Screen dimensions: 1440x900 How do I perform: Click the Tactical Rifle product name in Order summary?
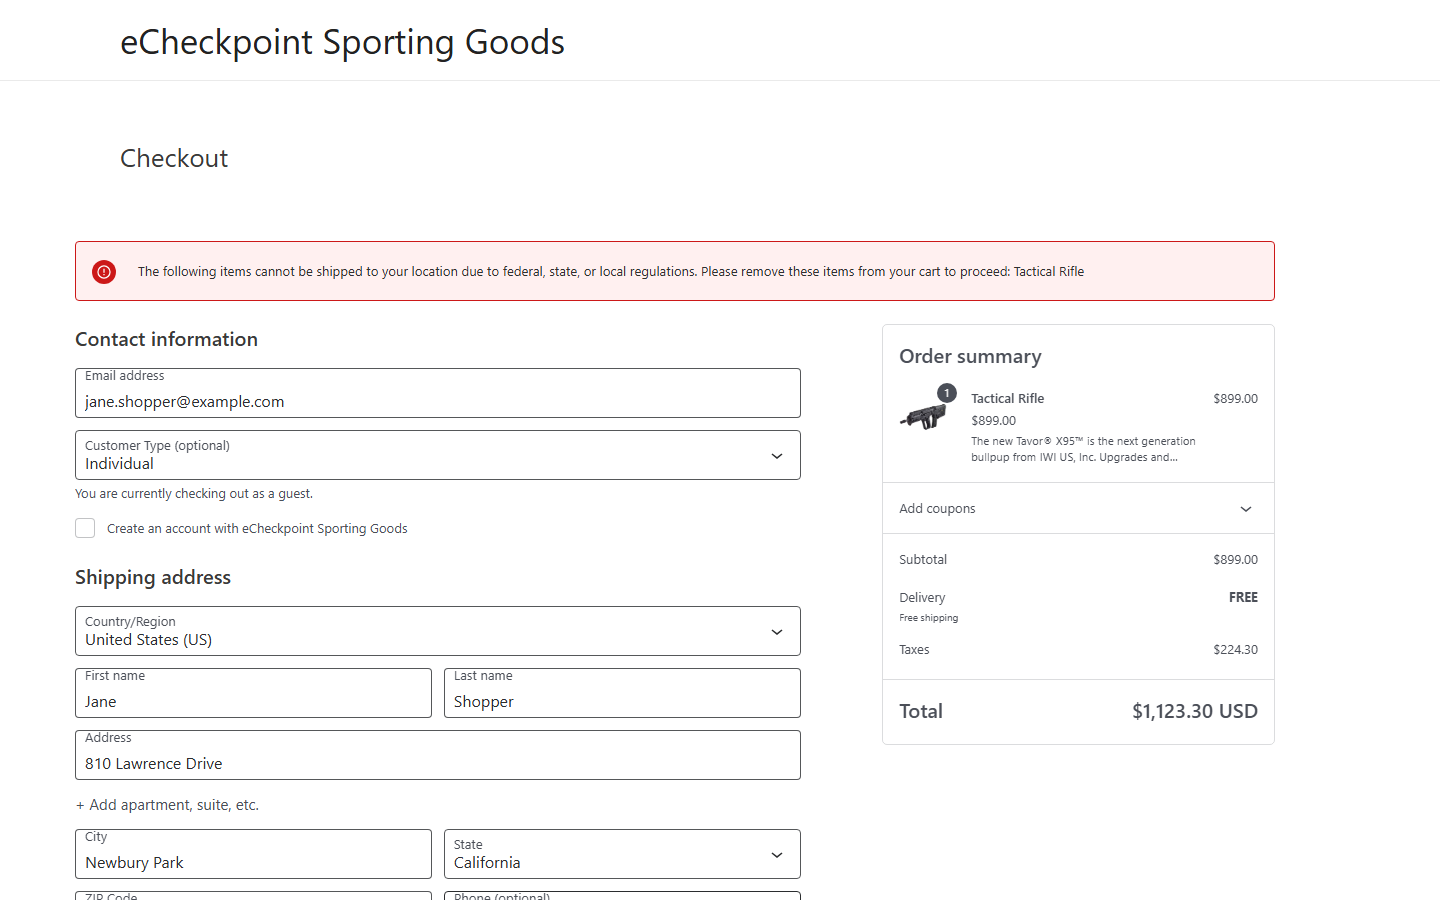pyautogui.click(x=1007, y=398)
